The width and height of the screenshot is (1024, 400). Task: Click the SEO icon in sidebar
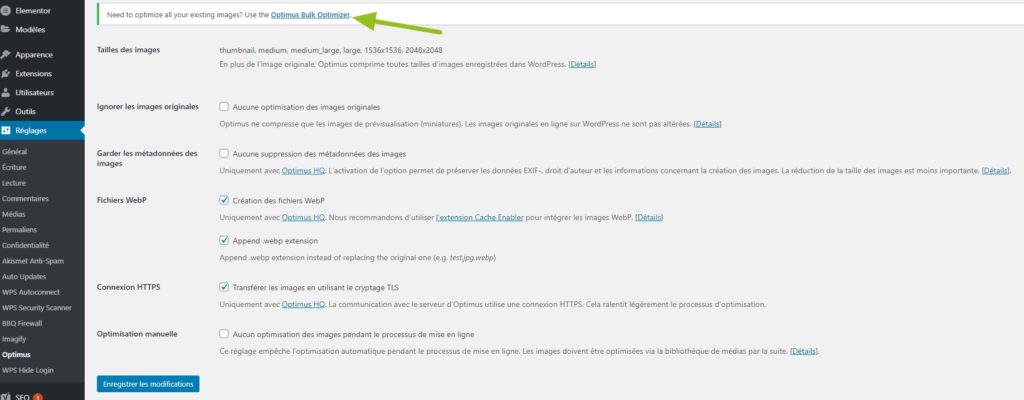[5, 396]
